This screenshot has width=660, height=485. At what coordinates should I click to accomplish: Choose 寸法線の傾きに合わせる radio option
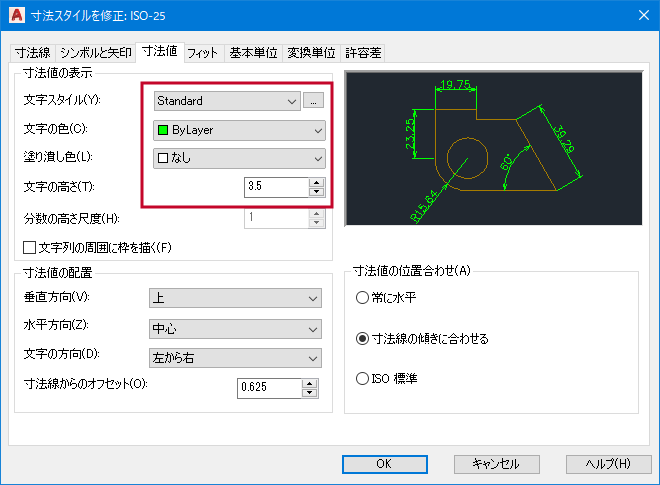pos(362,338)
